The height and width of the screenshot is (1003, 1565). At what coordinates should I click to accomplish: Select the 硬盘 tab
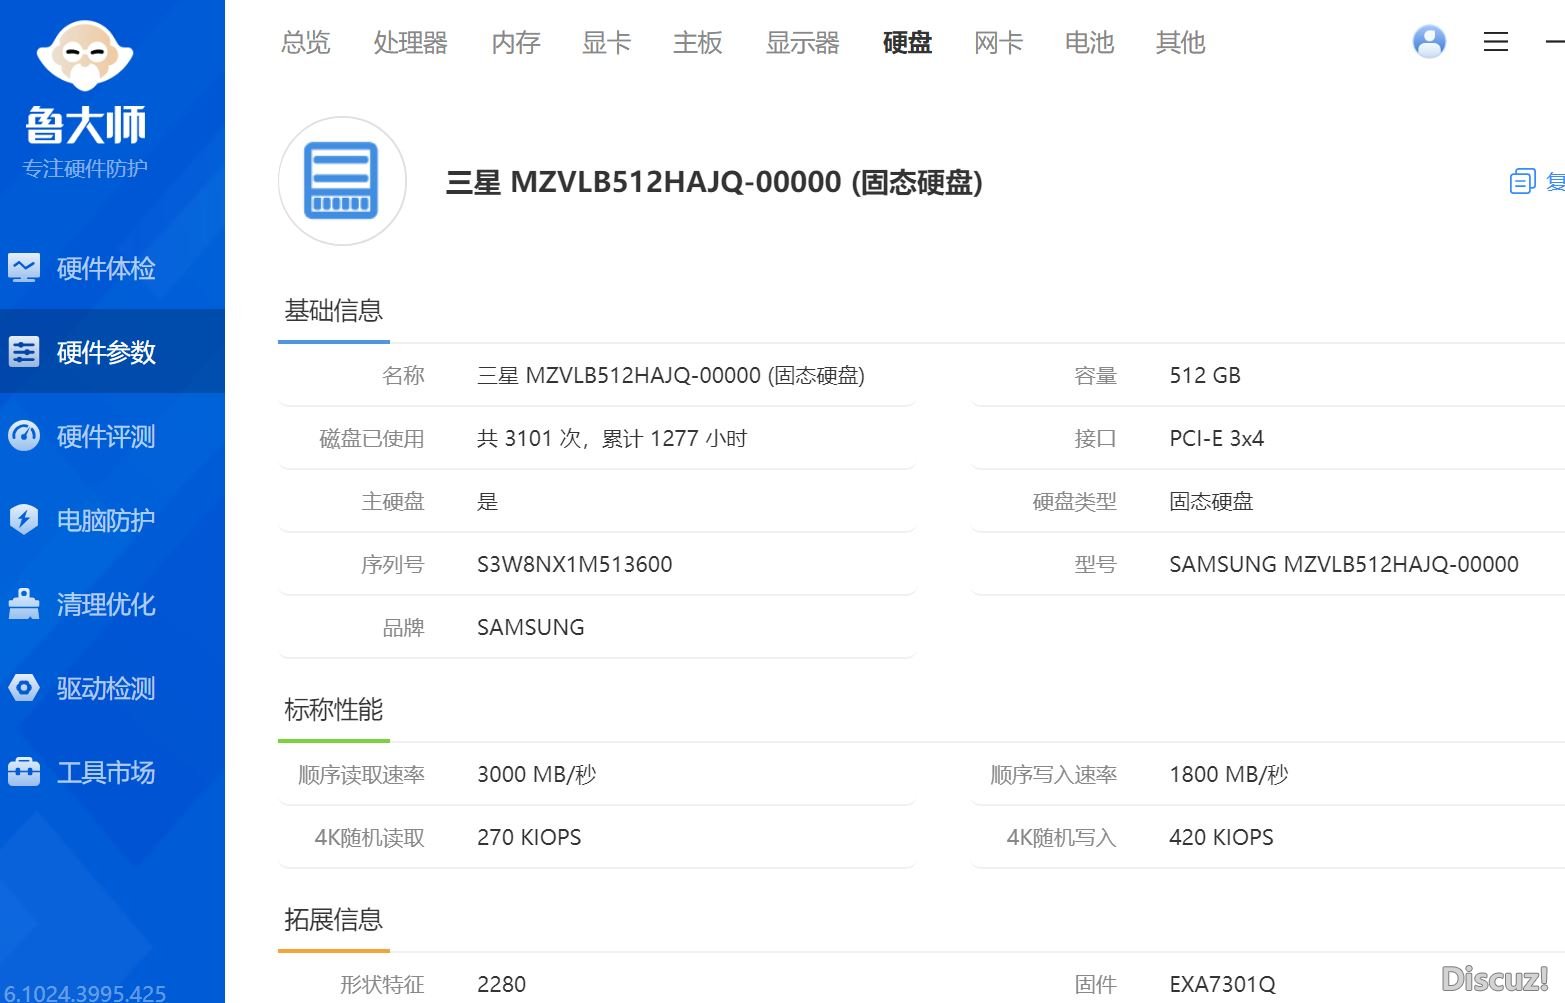(908, 42)
